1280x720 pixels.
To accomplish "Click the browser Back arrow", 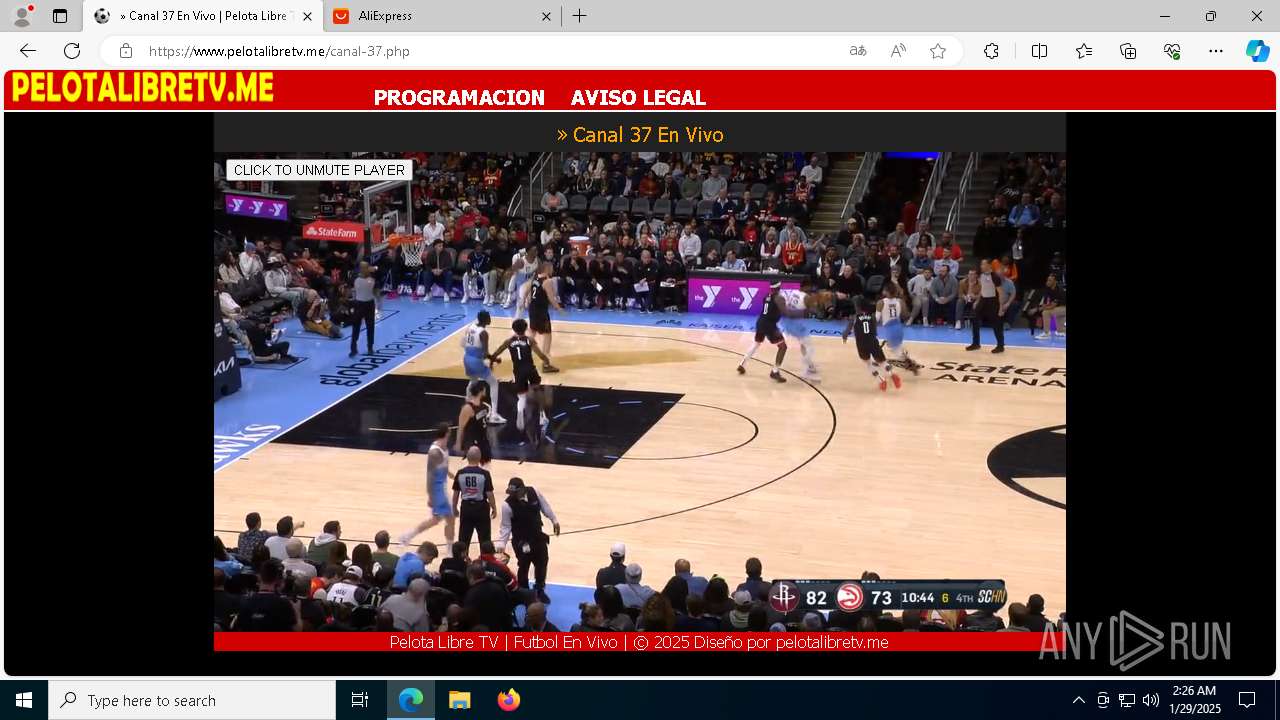I will 28,51.
